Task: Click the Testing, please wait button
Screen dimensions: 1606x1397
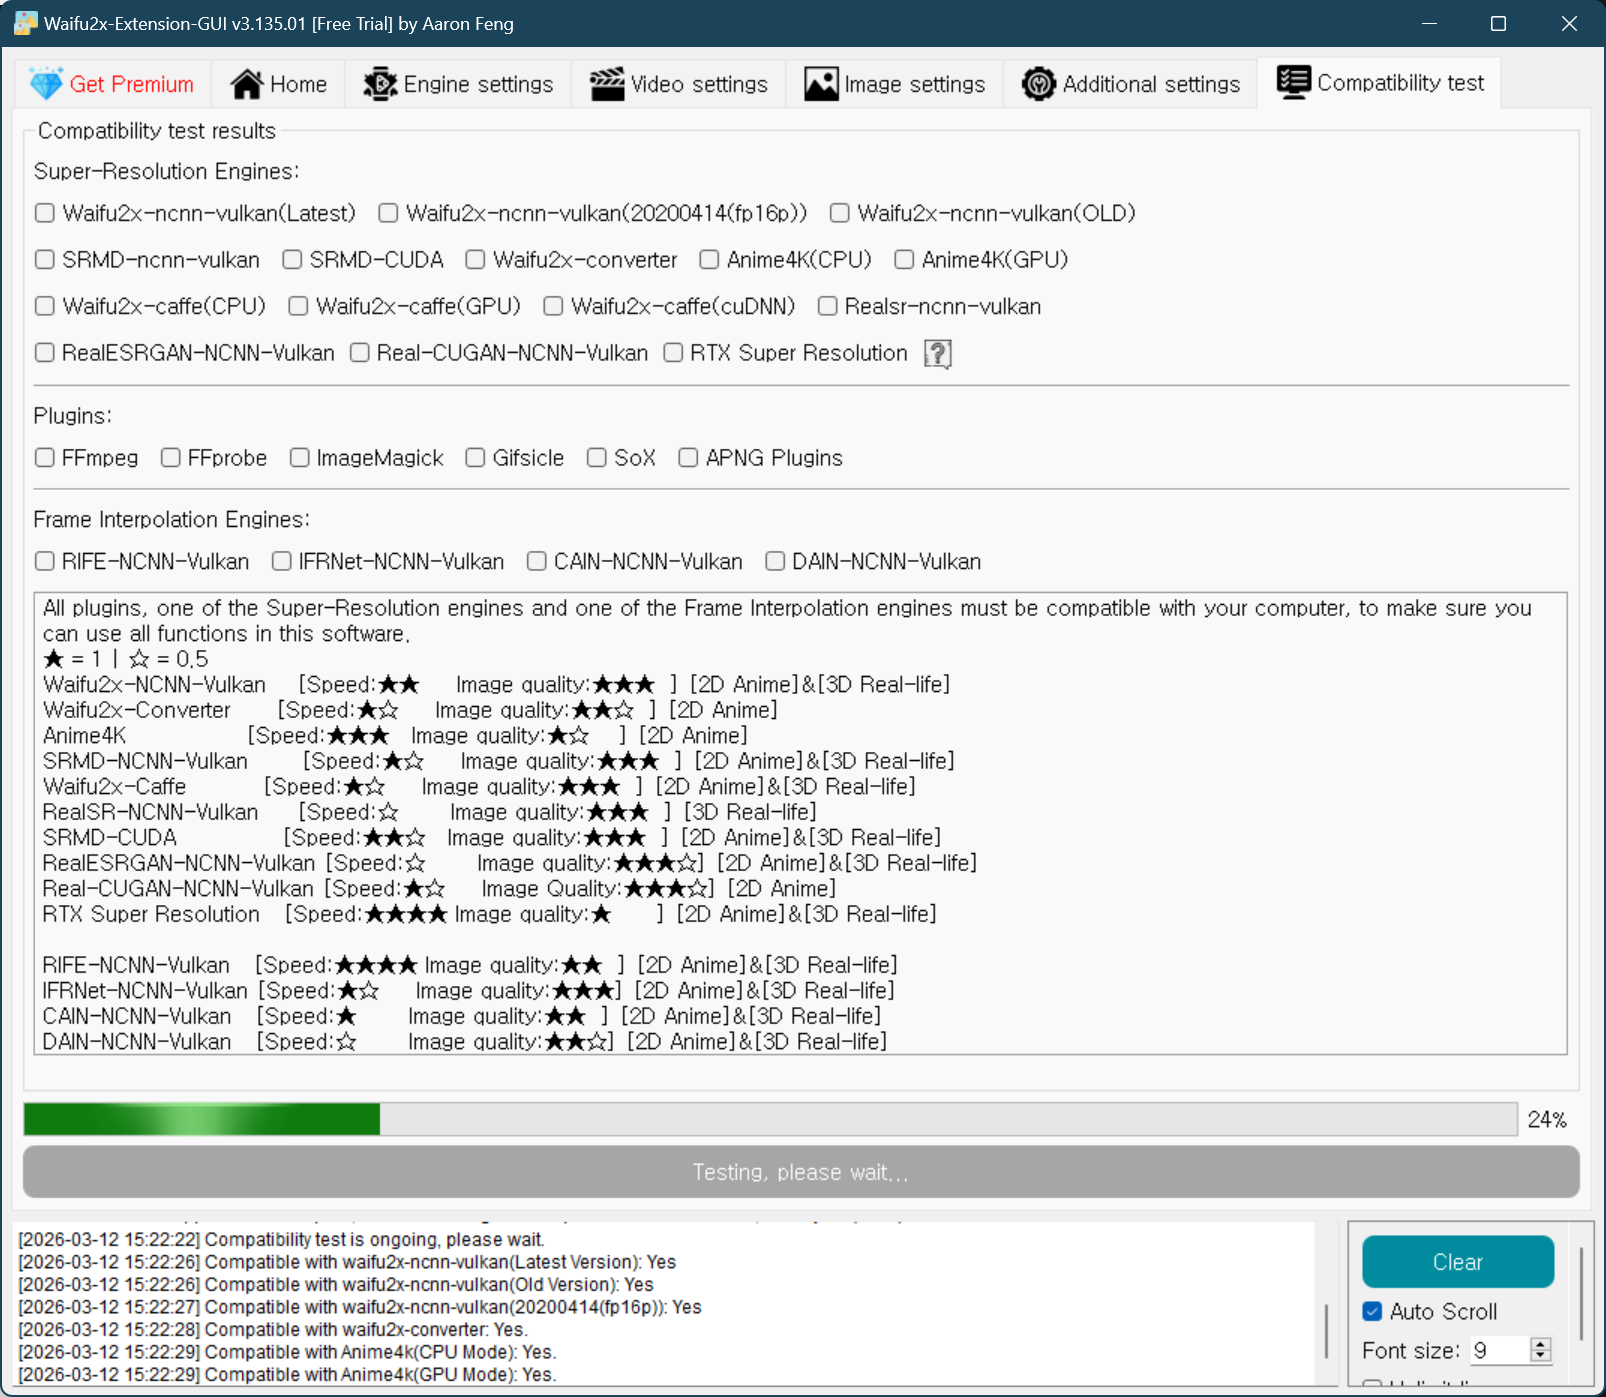Action: click(x=801, y=1172)
